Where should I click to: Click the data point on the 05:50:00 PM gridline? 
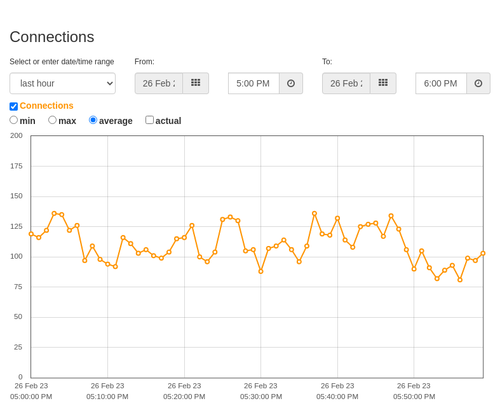pyautogui.click(x=414, y=269)
